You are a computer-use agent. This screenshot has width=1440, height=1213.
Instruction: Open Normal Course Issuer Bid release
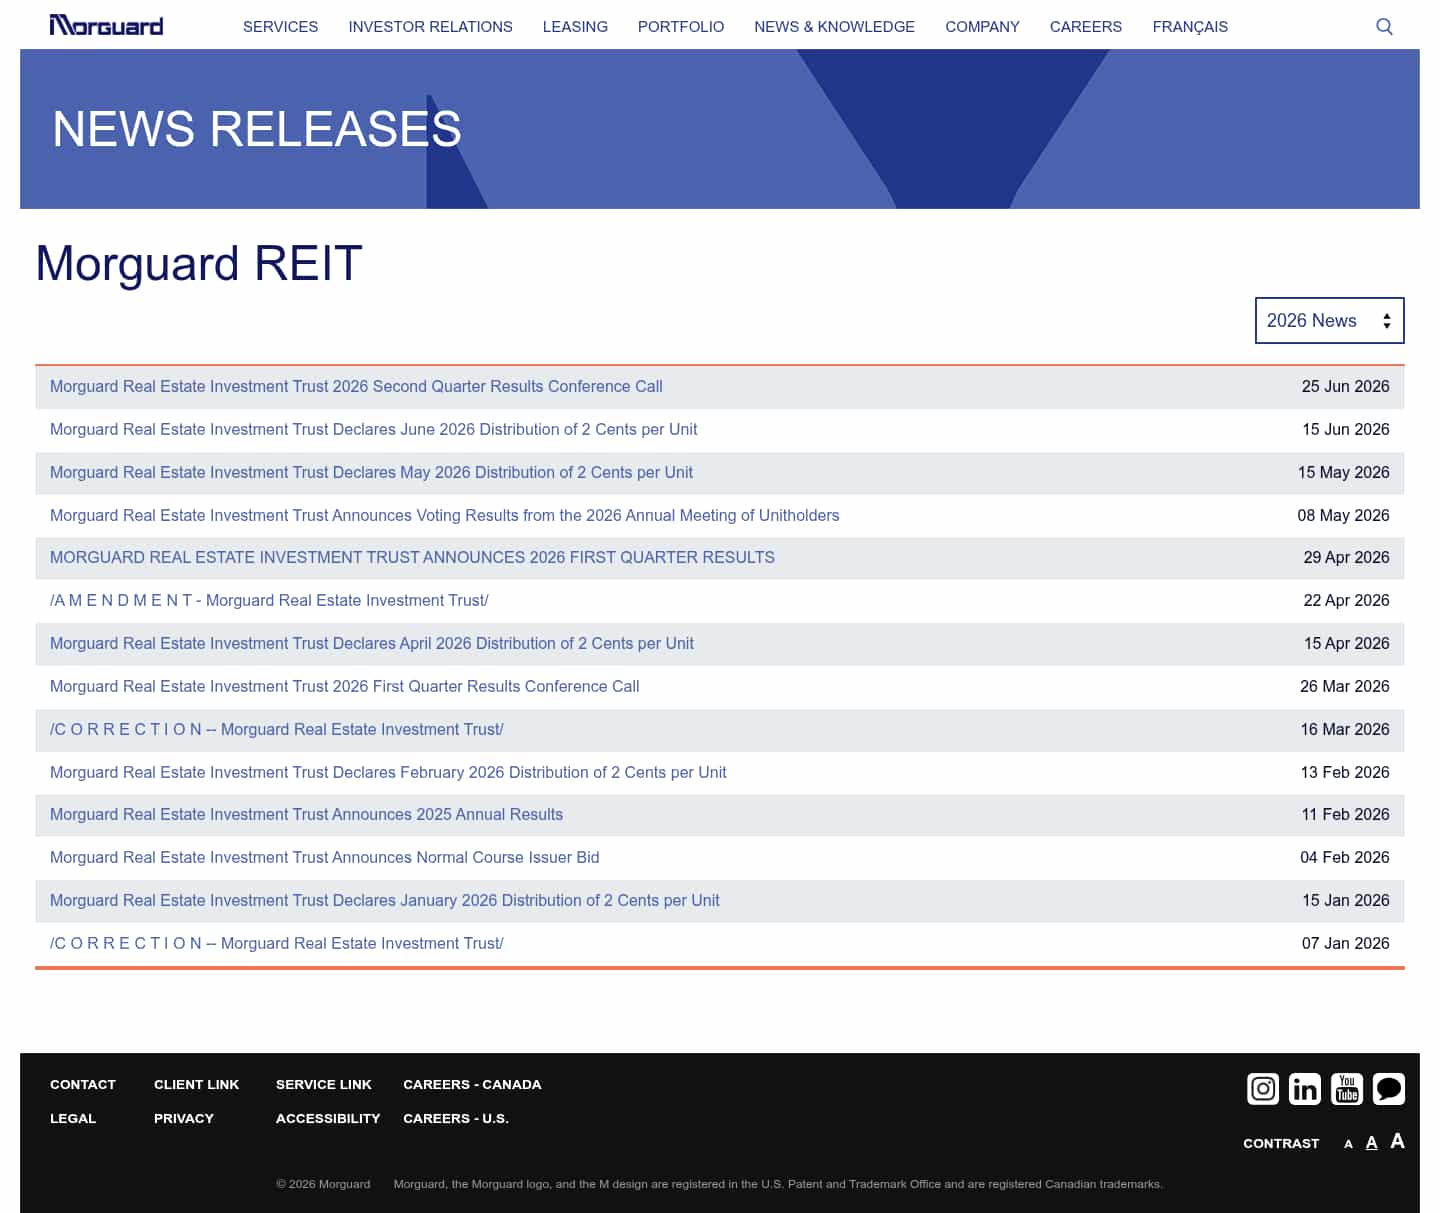click(x=325, y=857)
